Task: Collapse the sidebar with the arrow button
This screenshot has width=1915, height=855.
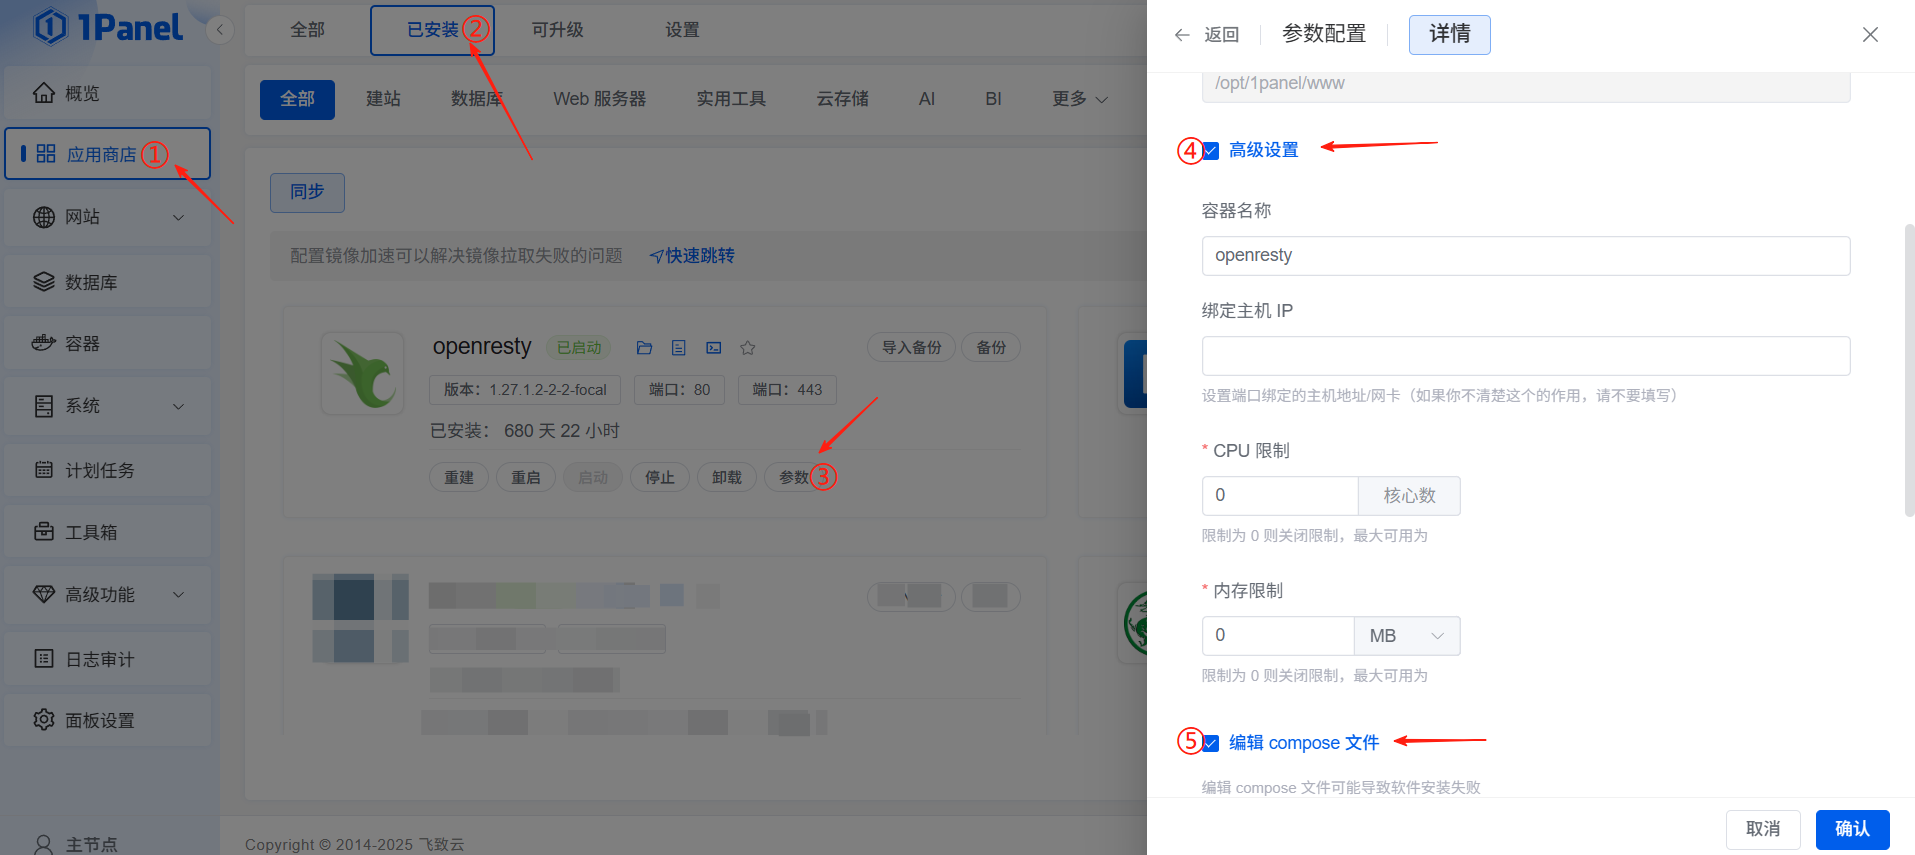Action: [220, 30]
